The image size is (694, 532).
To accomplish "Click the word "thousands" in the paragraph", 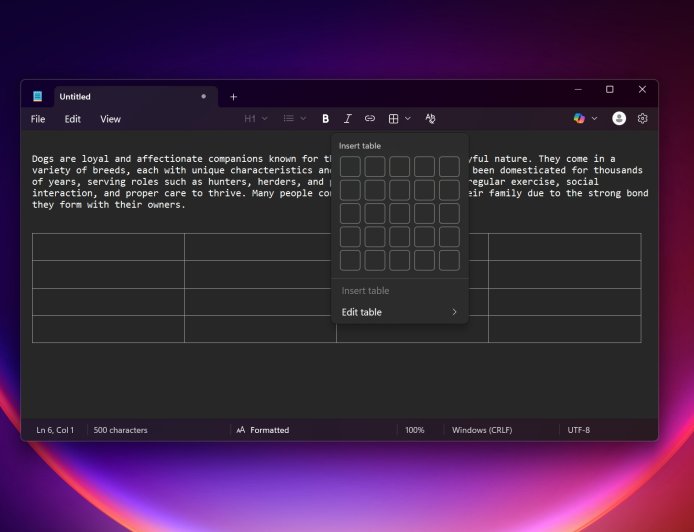I will click(618, 170).
